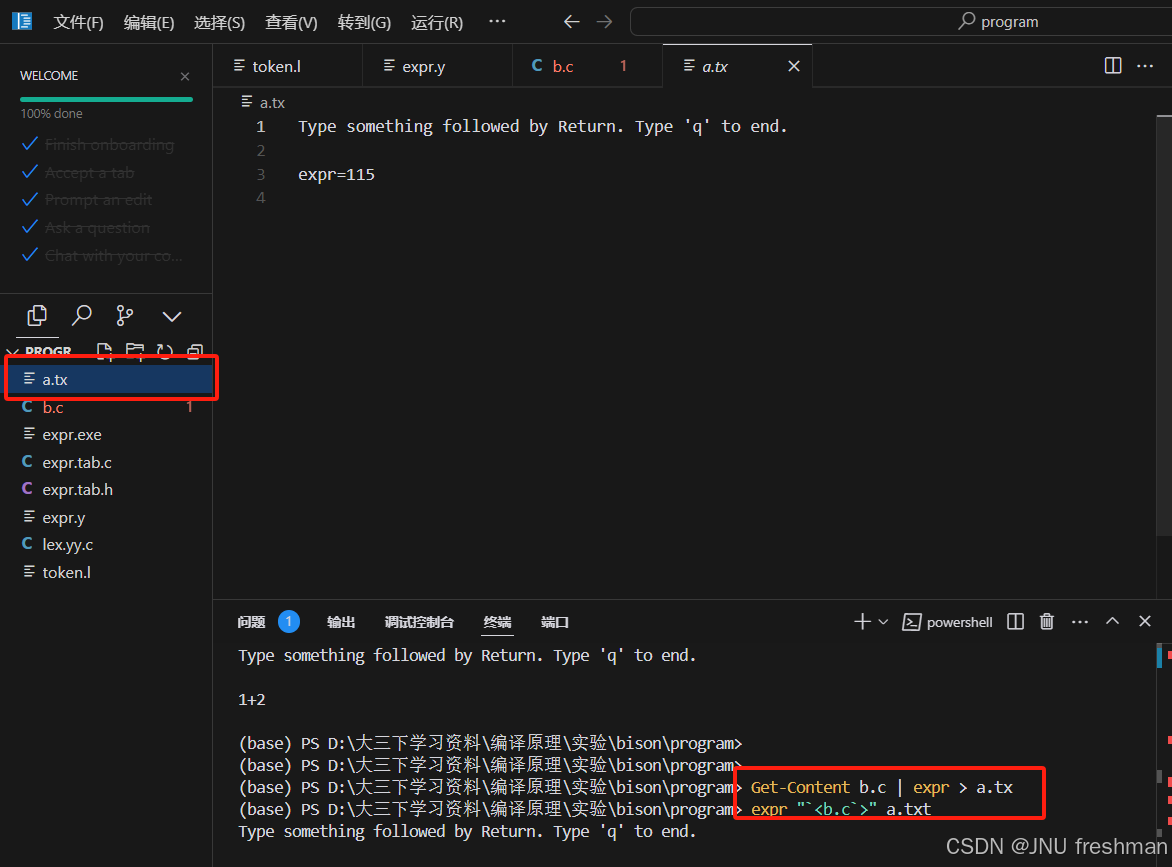
Task: Close the WELCOME onboarding panel
Action: 185,76
